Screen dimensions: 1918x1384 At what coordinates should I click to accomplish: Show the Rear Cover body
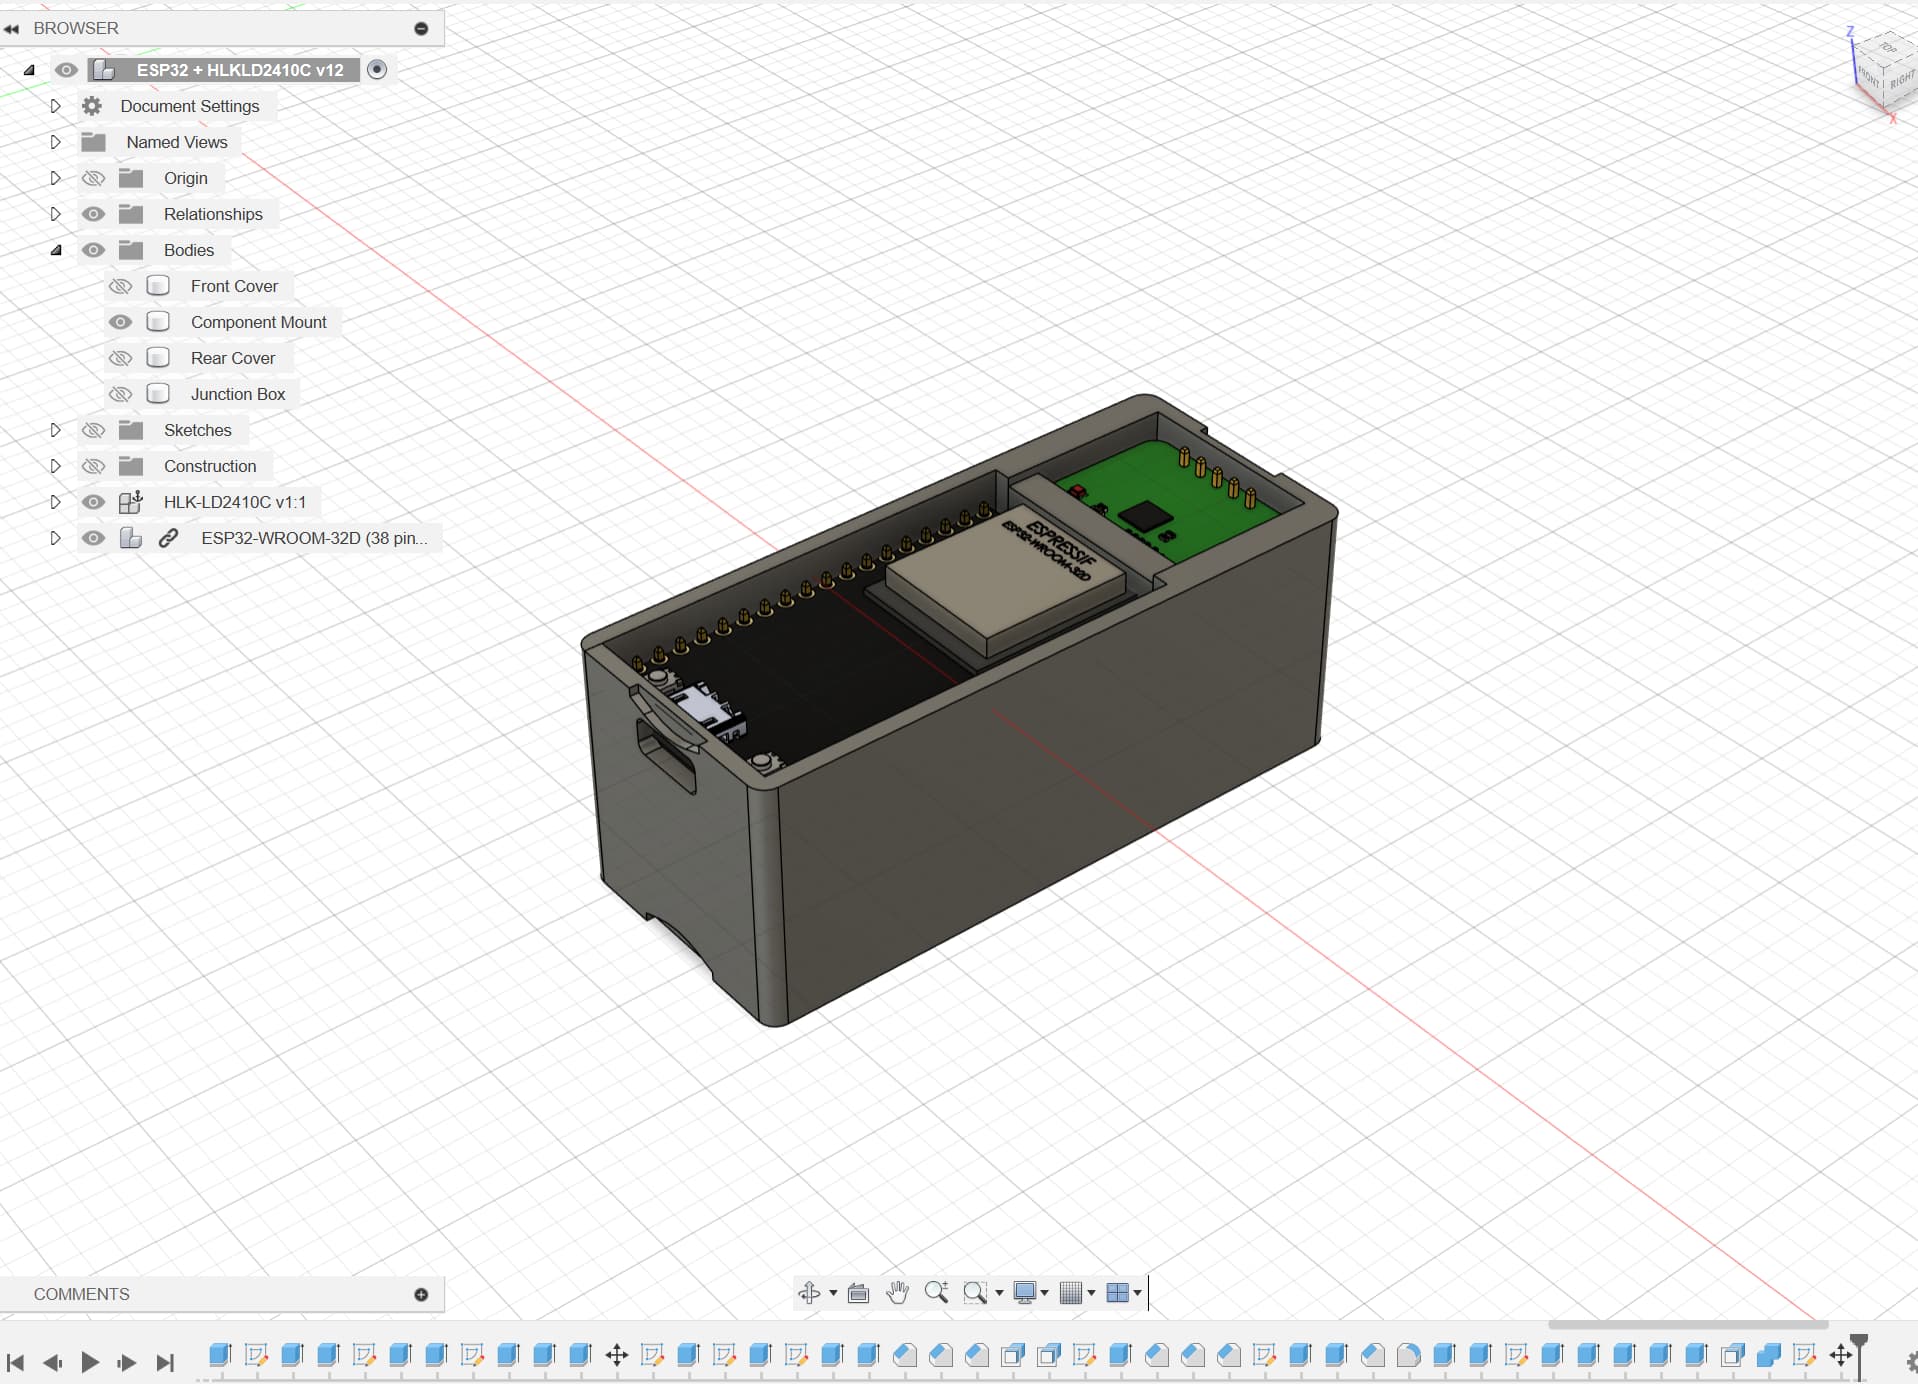coord(120,358)
